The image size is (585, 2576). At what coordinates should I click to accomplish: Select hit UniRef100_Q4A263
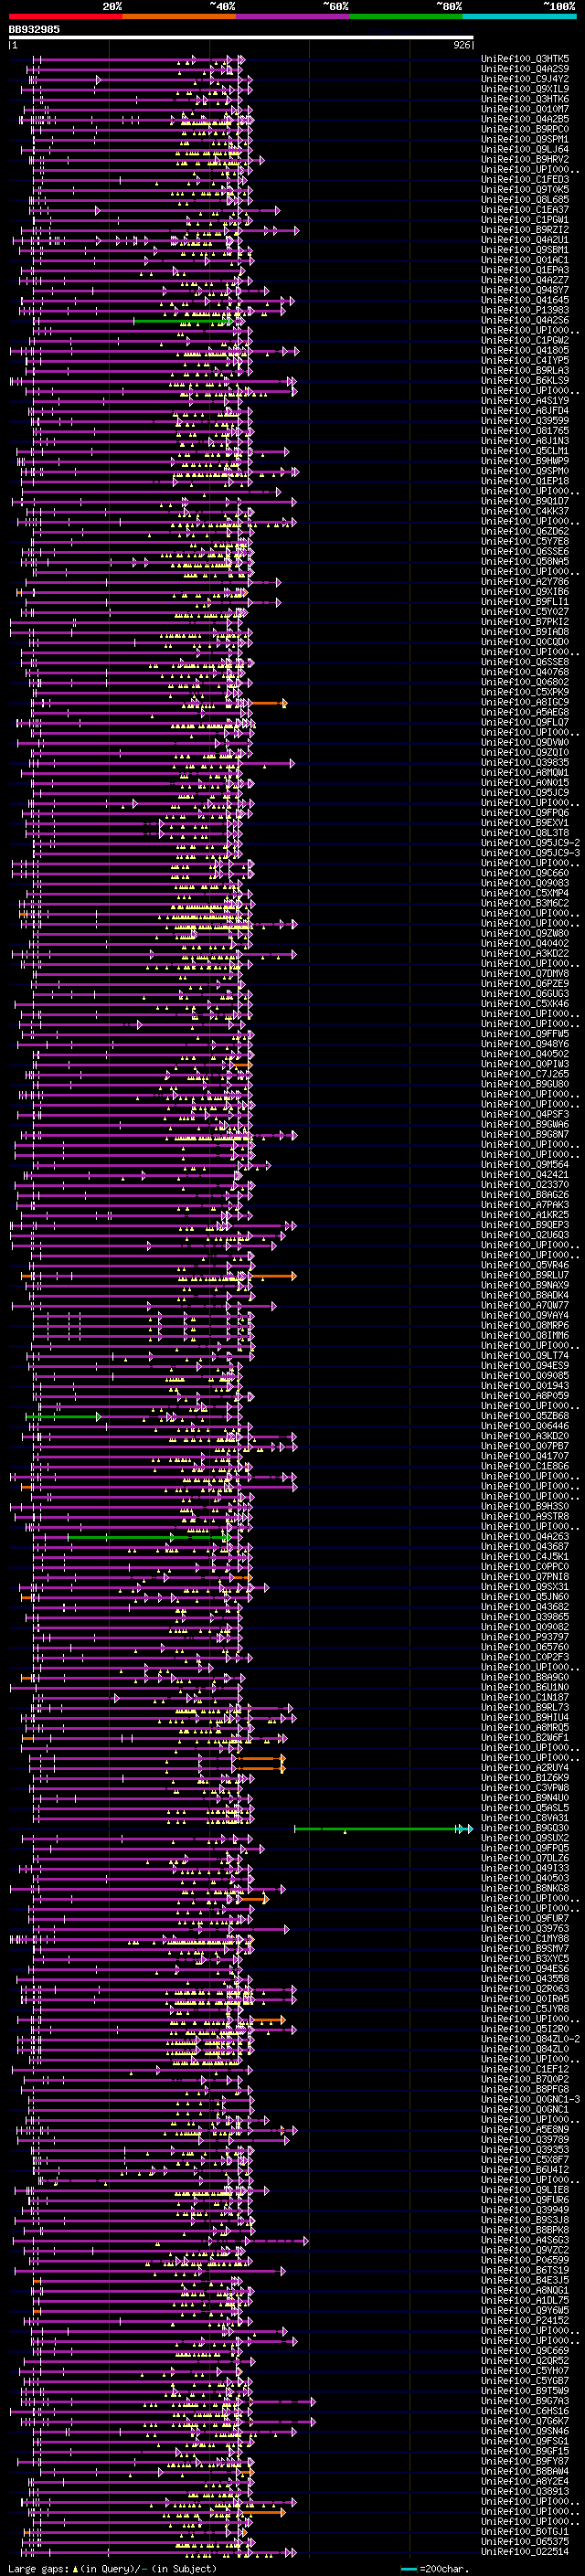(525, 1536)
